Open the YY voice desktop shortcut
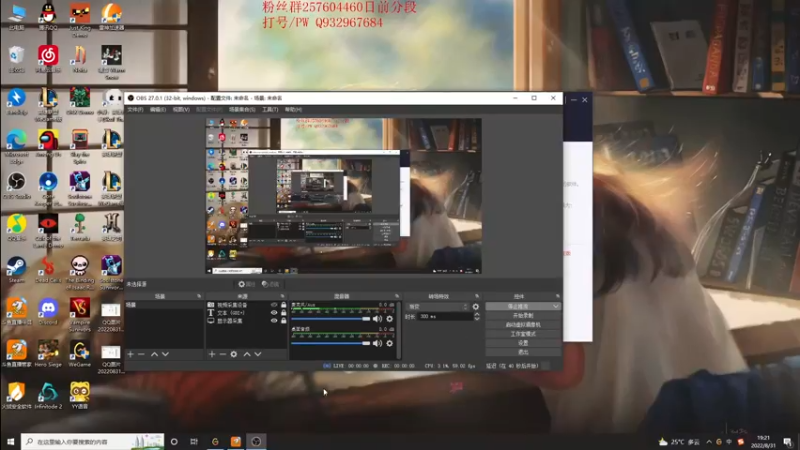 pos(80,396)
